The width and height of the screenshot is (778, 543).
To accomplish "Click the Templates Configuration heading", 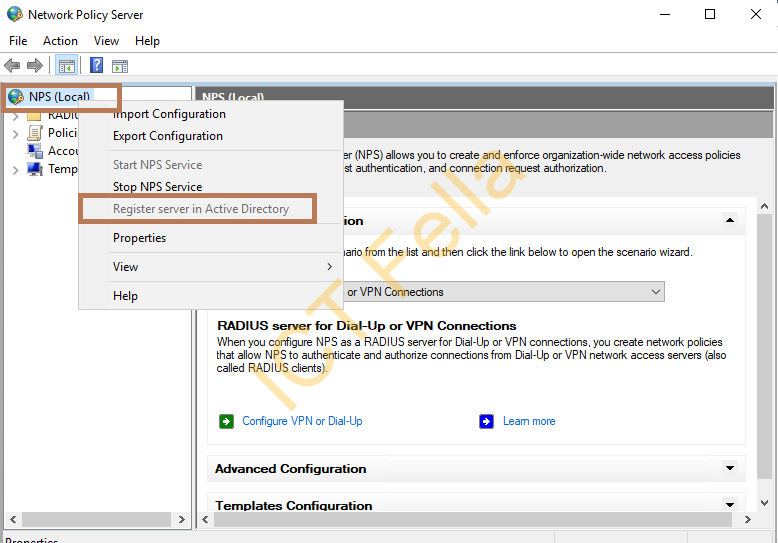I will coord(293,505).
